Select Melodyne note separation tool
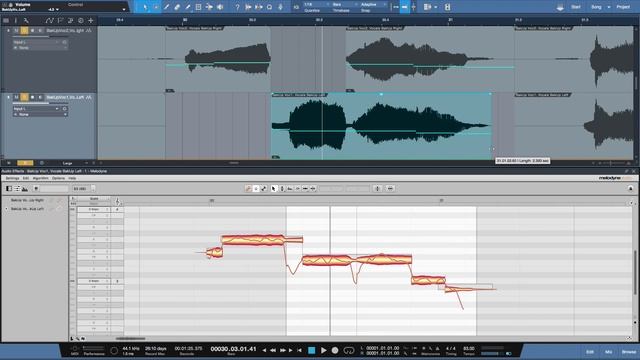 [313, 189]
